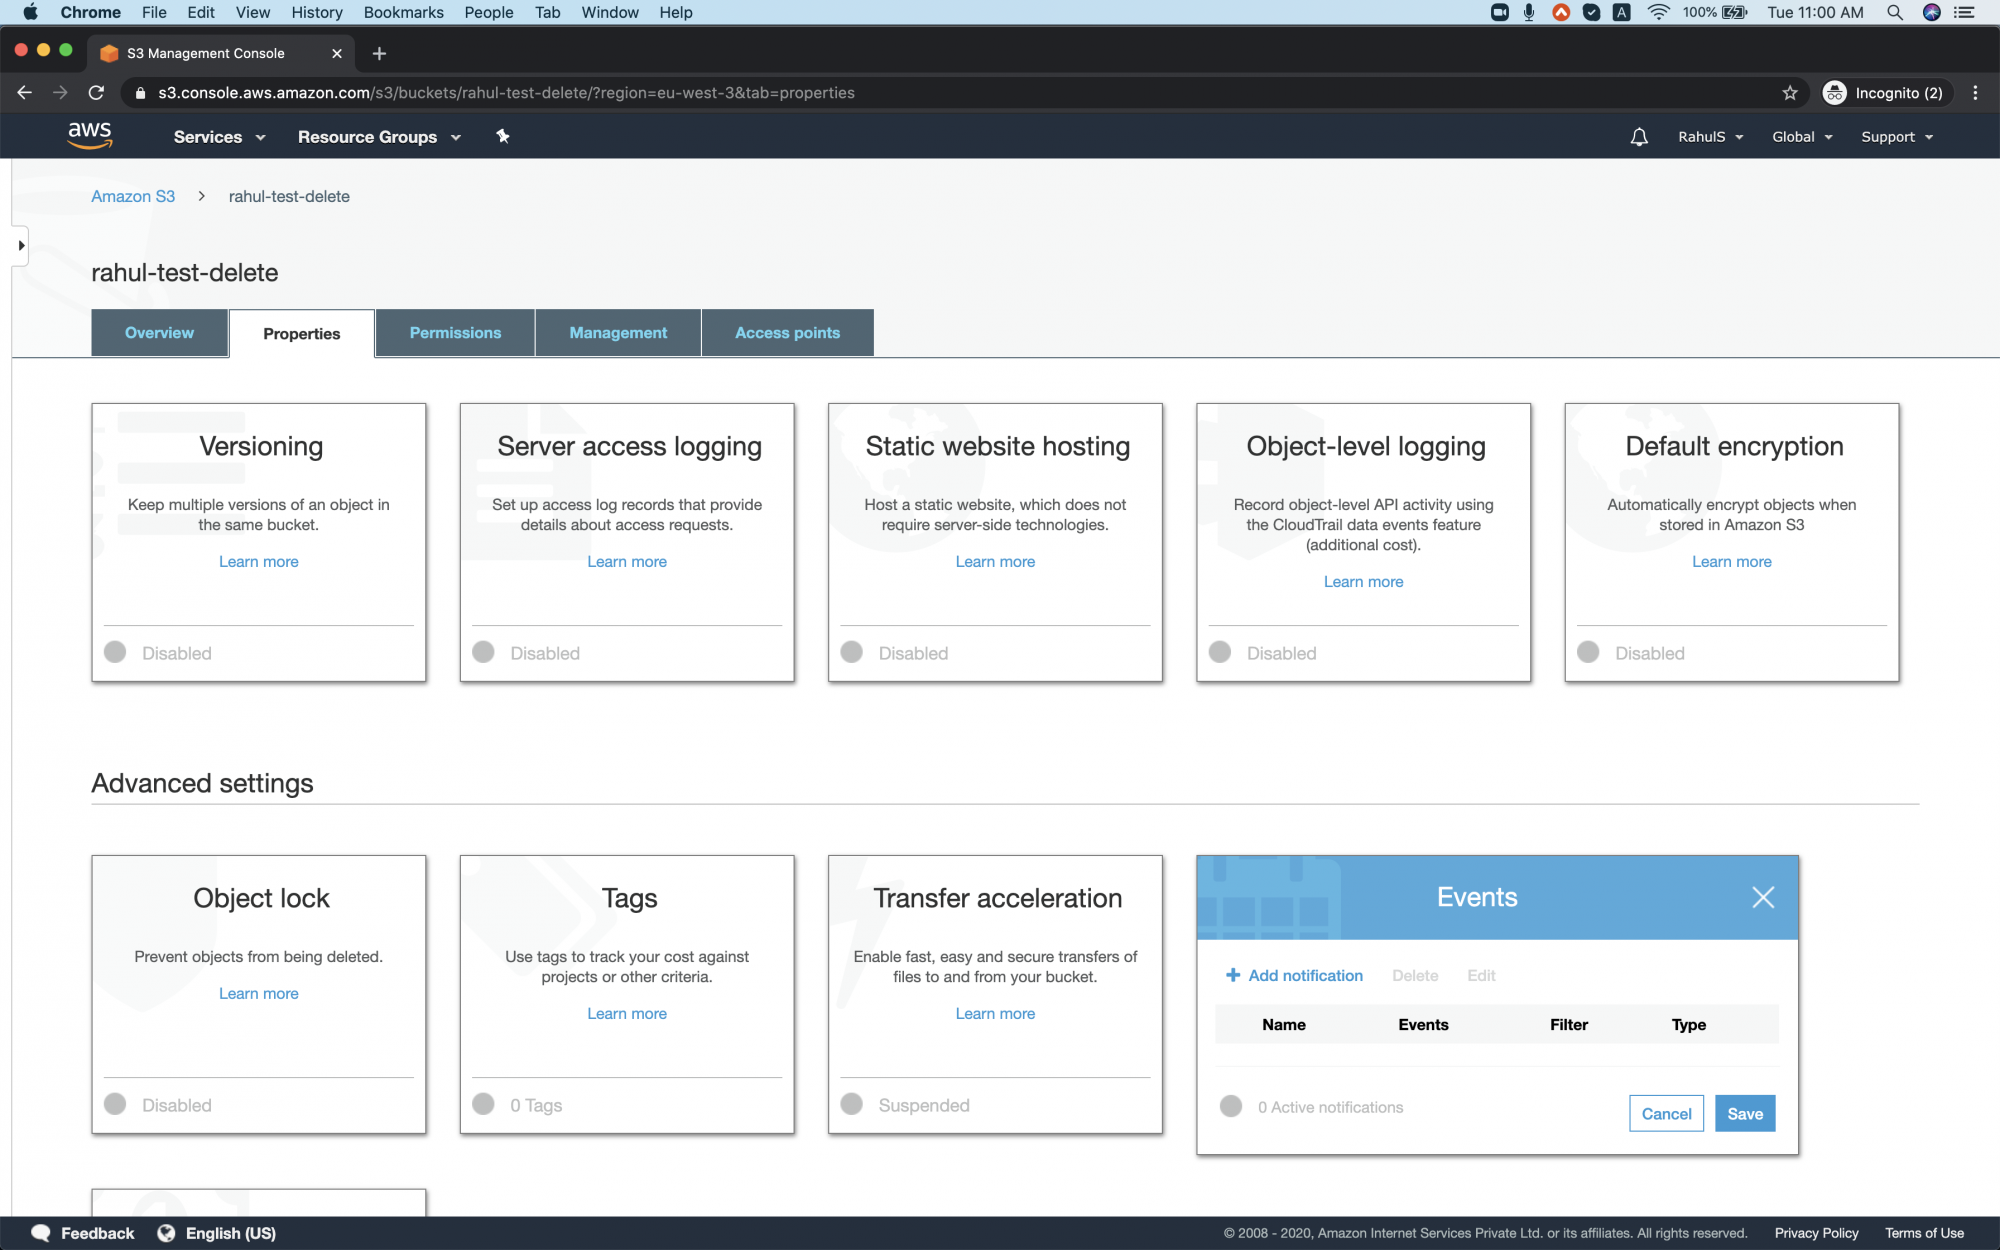Click the Incognito profile icon
The height and width of the screenshot is (1250, 2000).
coord(1835,92)
